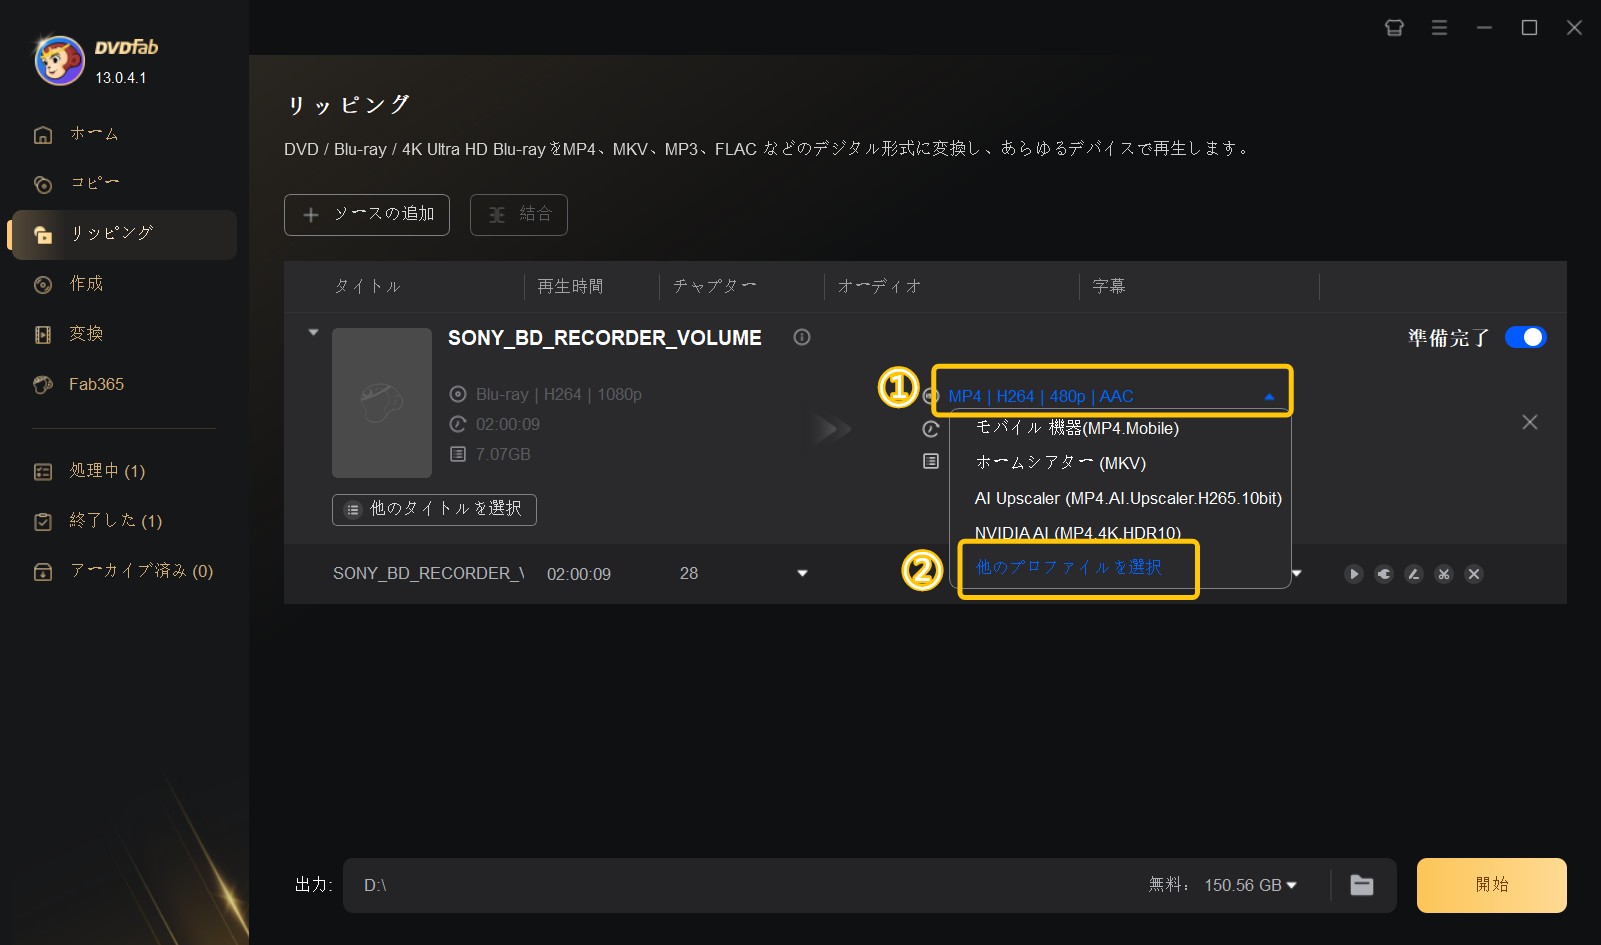
Task: Select AI Upscaler (MP4.AI.Upscaler.H265.10bit) profile
Action: coord(1128,498)
